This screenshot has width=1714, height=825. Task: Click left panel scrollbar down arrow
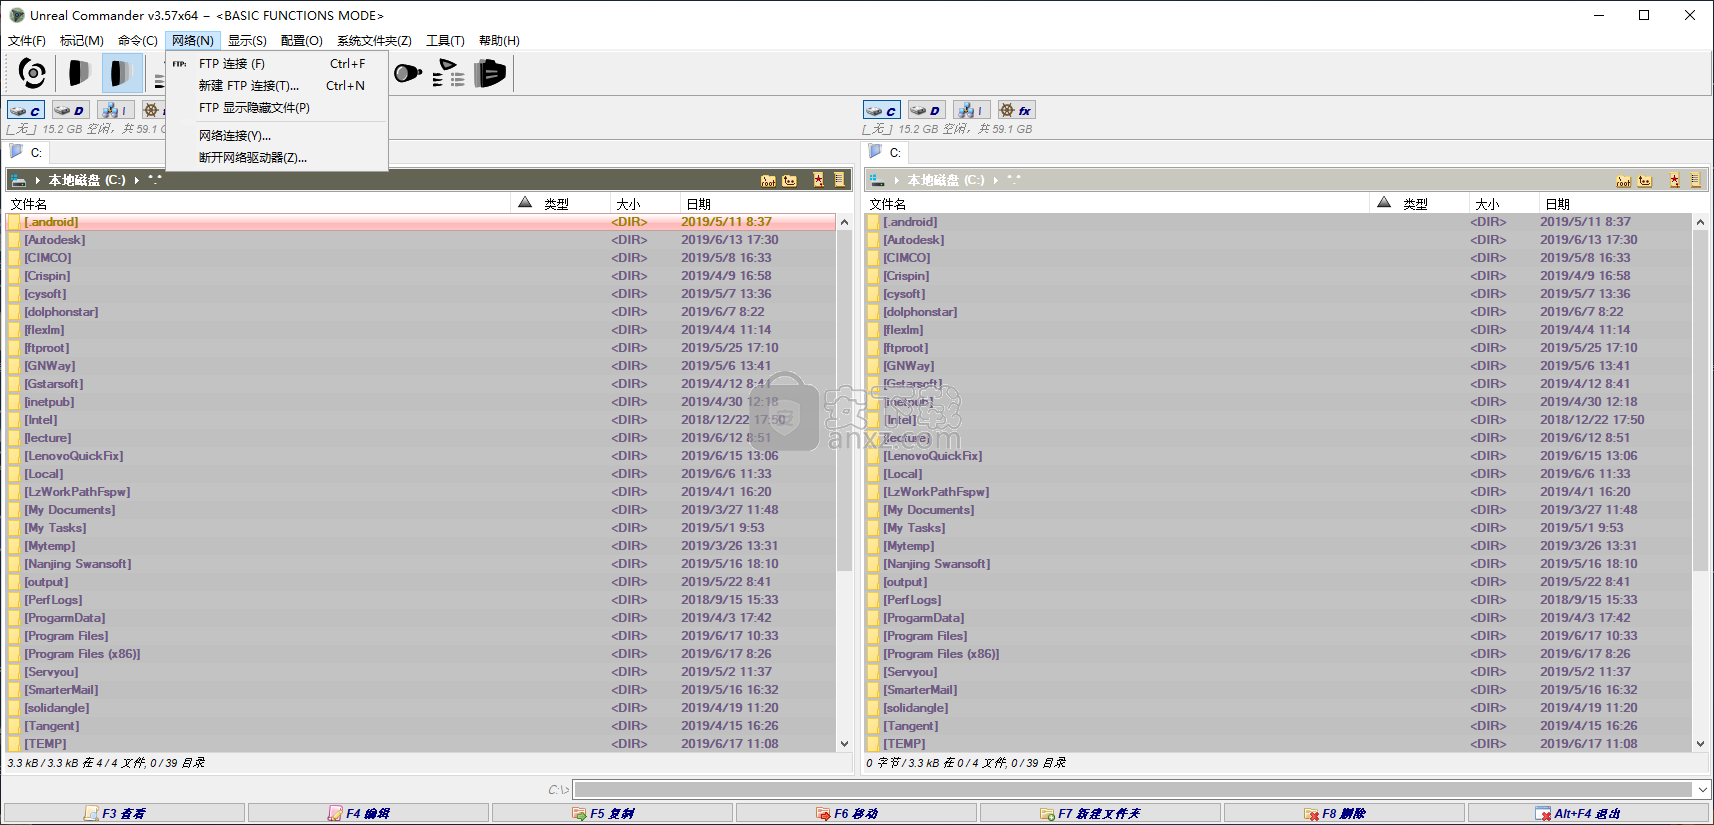click(x=844, y=744)
